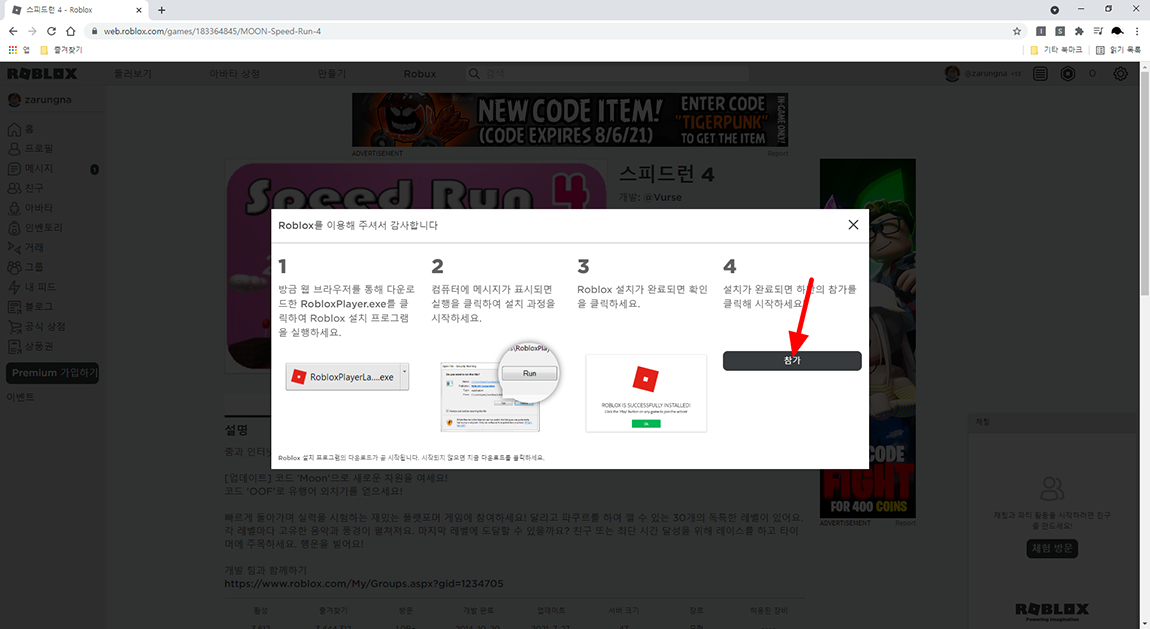Close the 스피드런 4 - Roblox tab

[x=139, y=10]
